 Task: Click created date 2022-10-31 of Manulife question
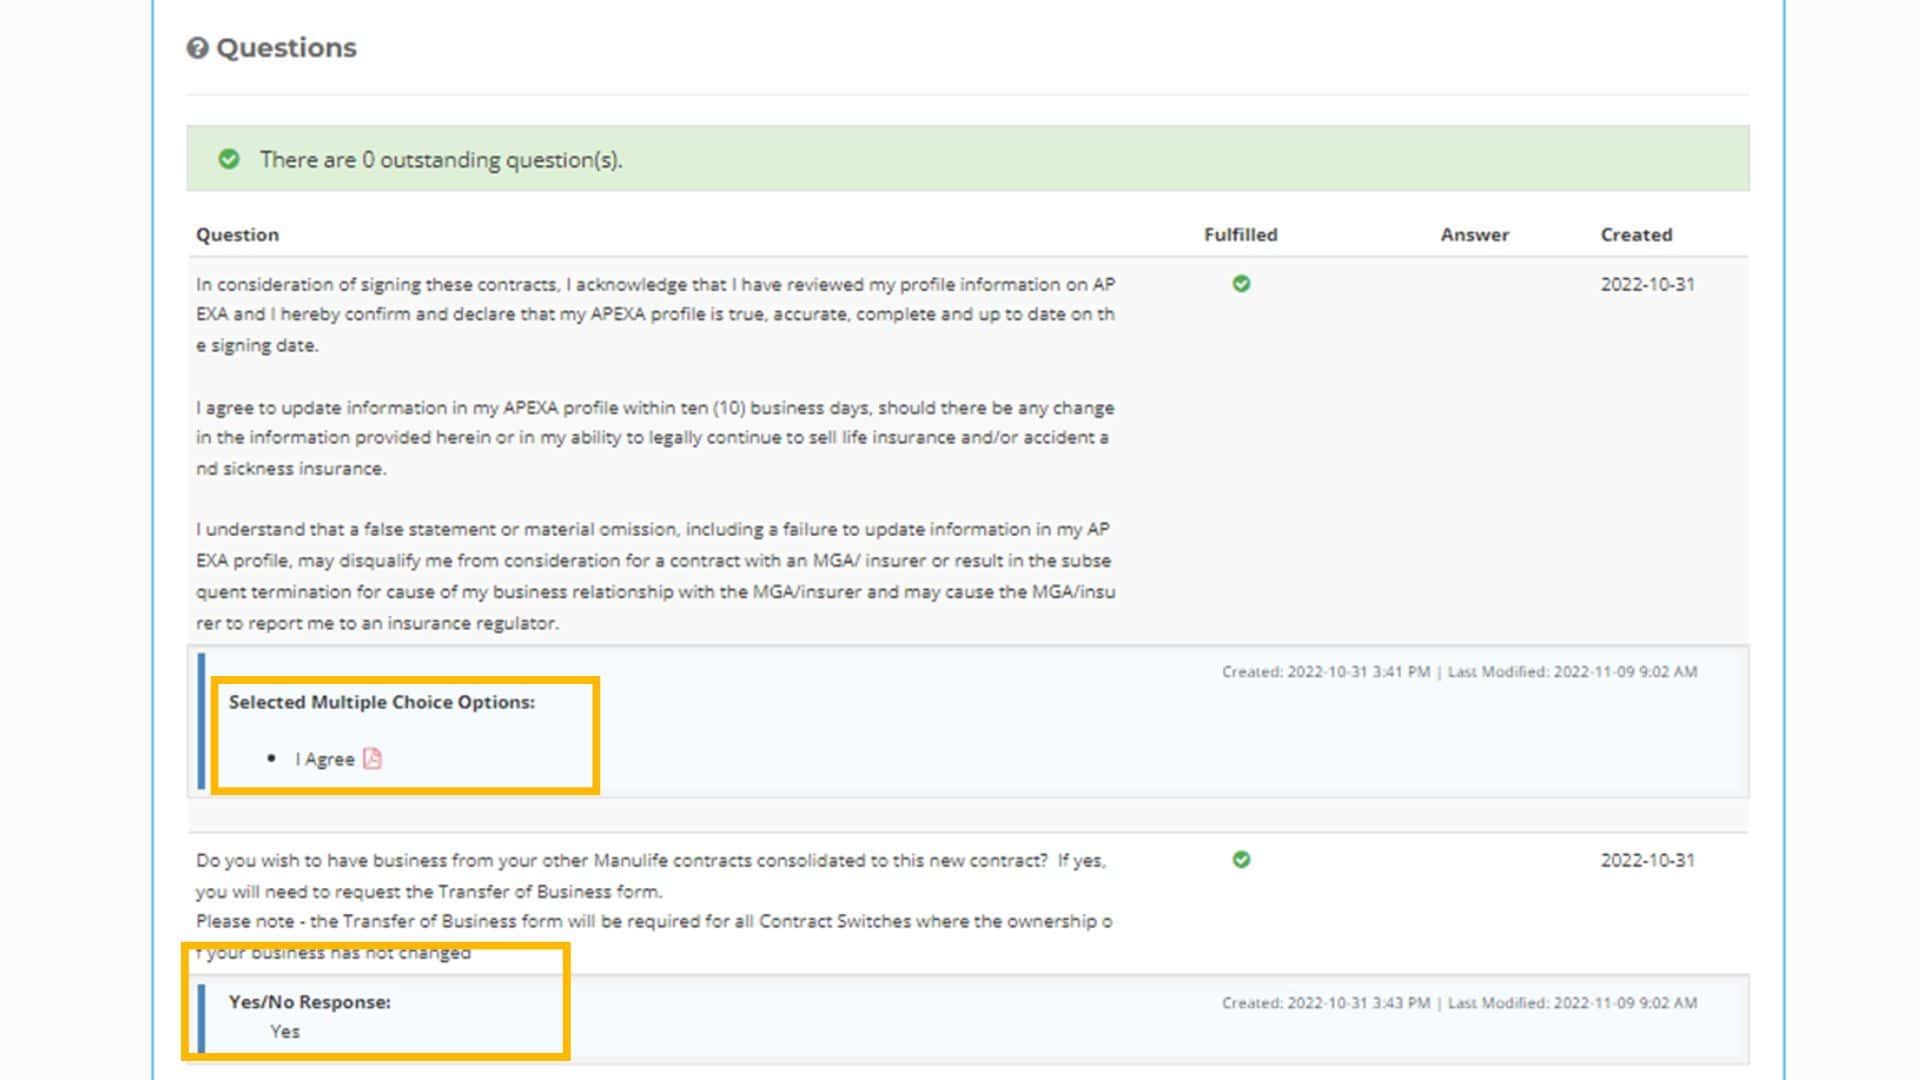point(1647,860)
